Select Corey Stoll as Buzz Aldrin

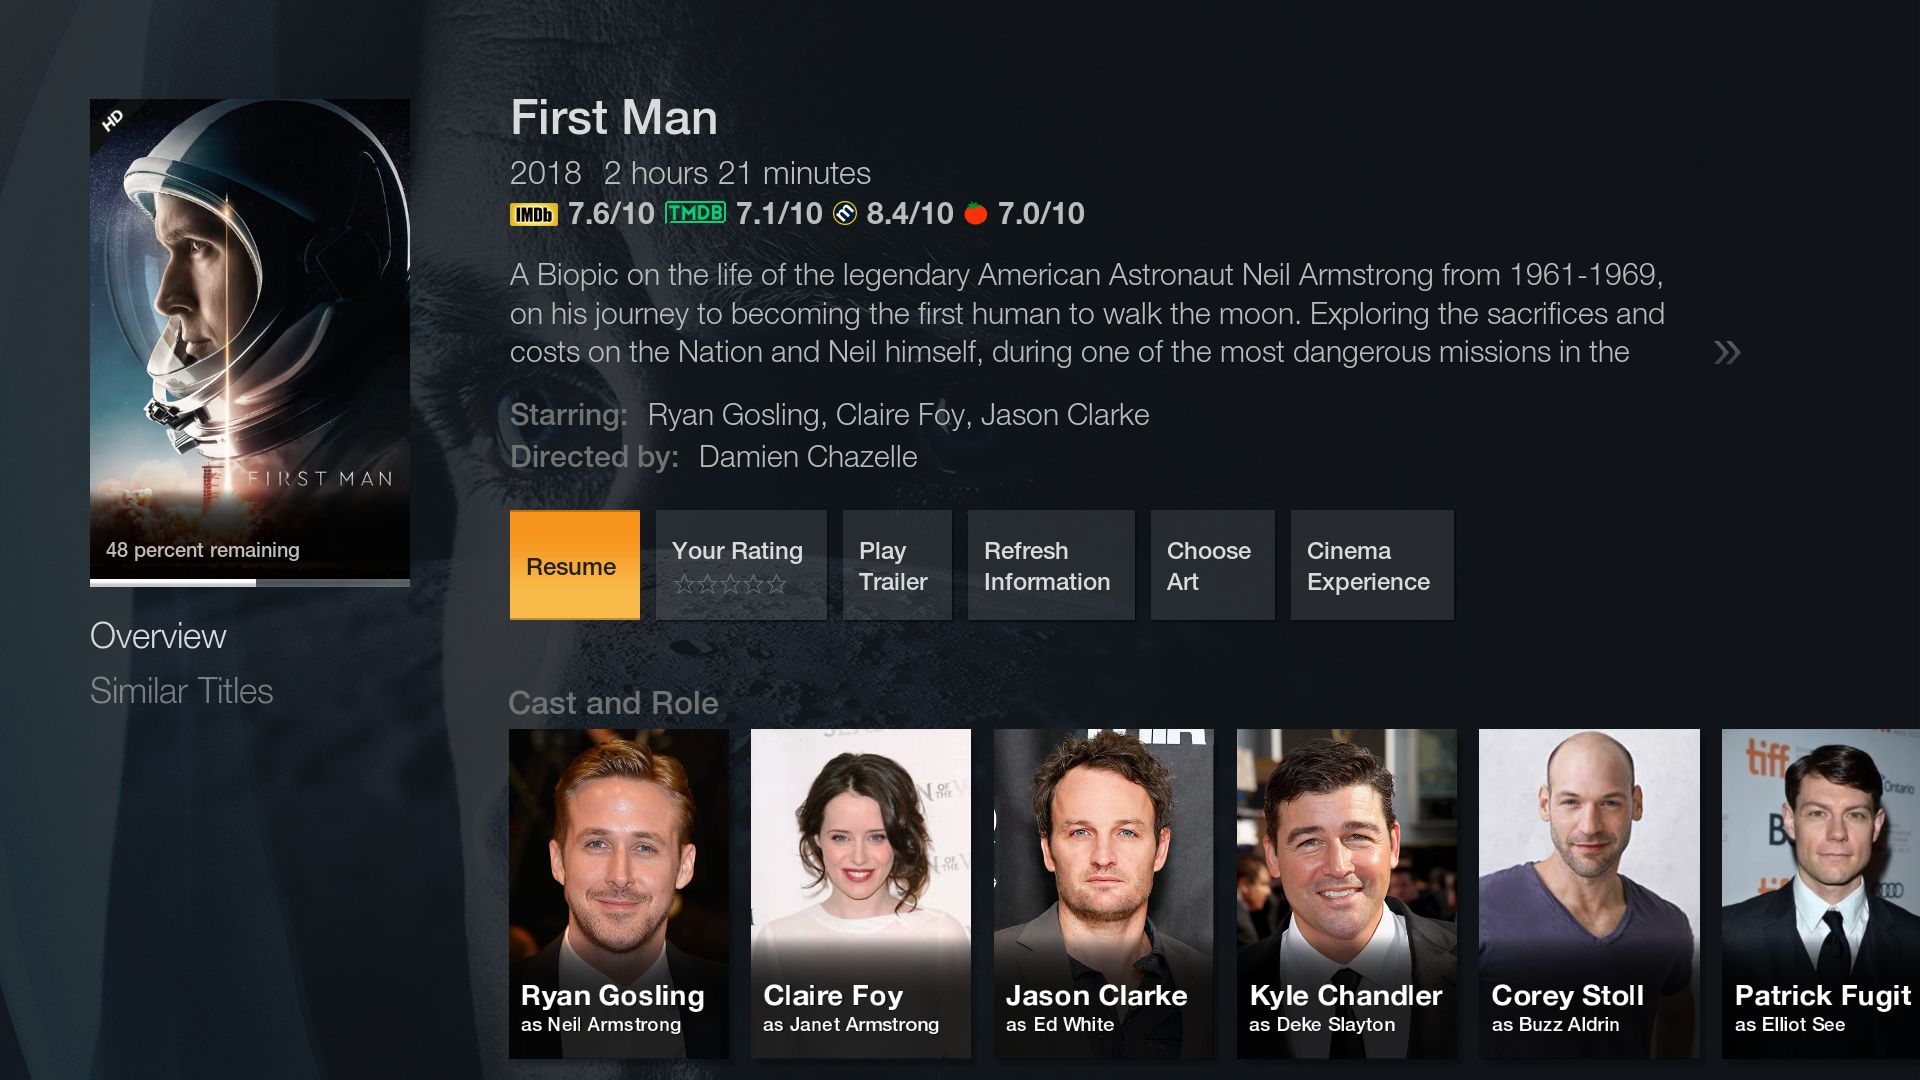point(1589,893)
